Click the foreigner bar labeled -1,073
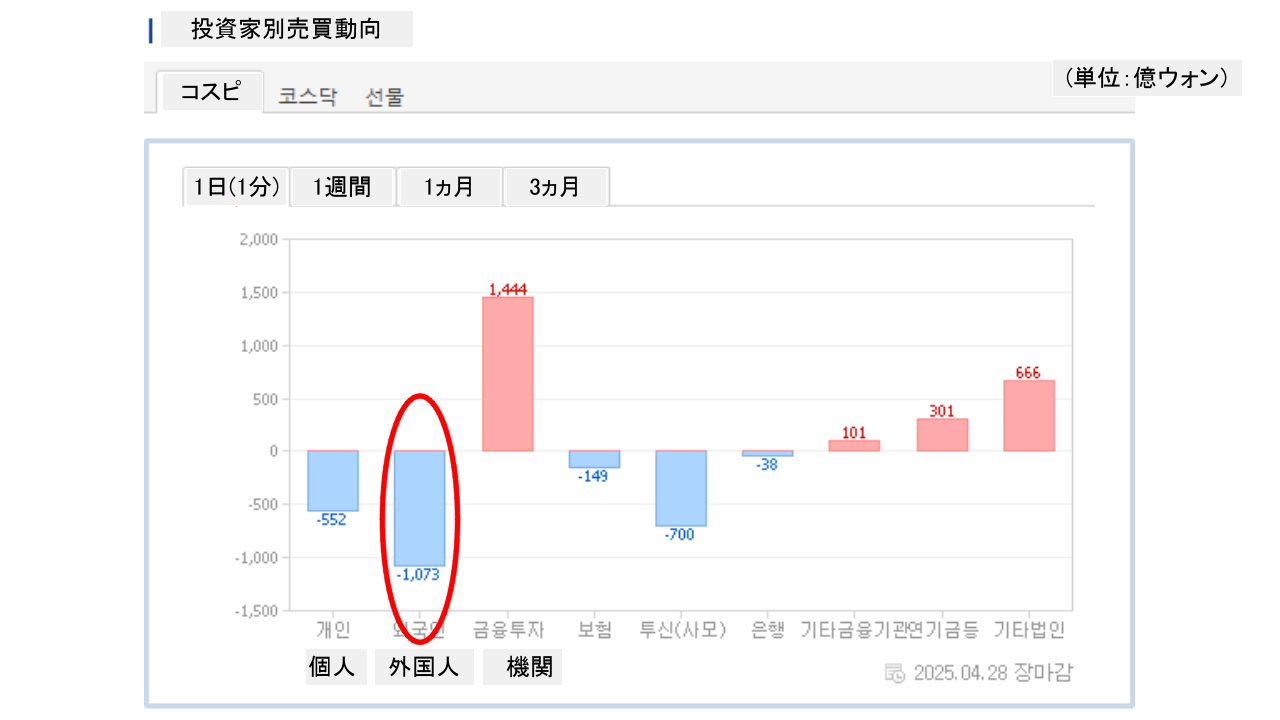1280x720 pixels. 419,508
